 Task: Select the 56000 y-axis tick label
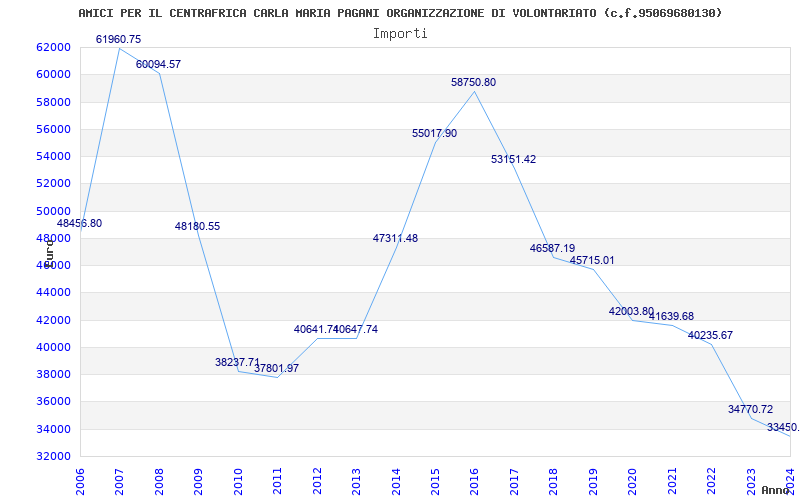point(53,129)
